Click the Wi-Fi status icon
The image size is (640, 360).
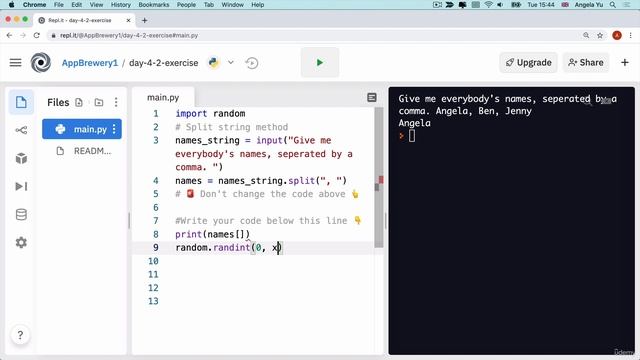click(488, 5)
